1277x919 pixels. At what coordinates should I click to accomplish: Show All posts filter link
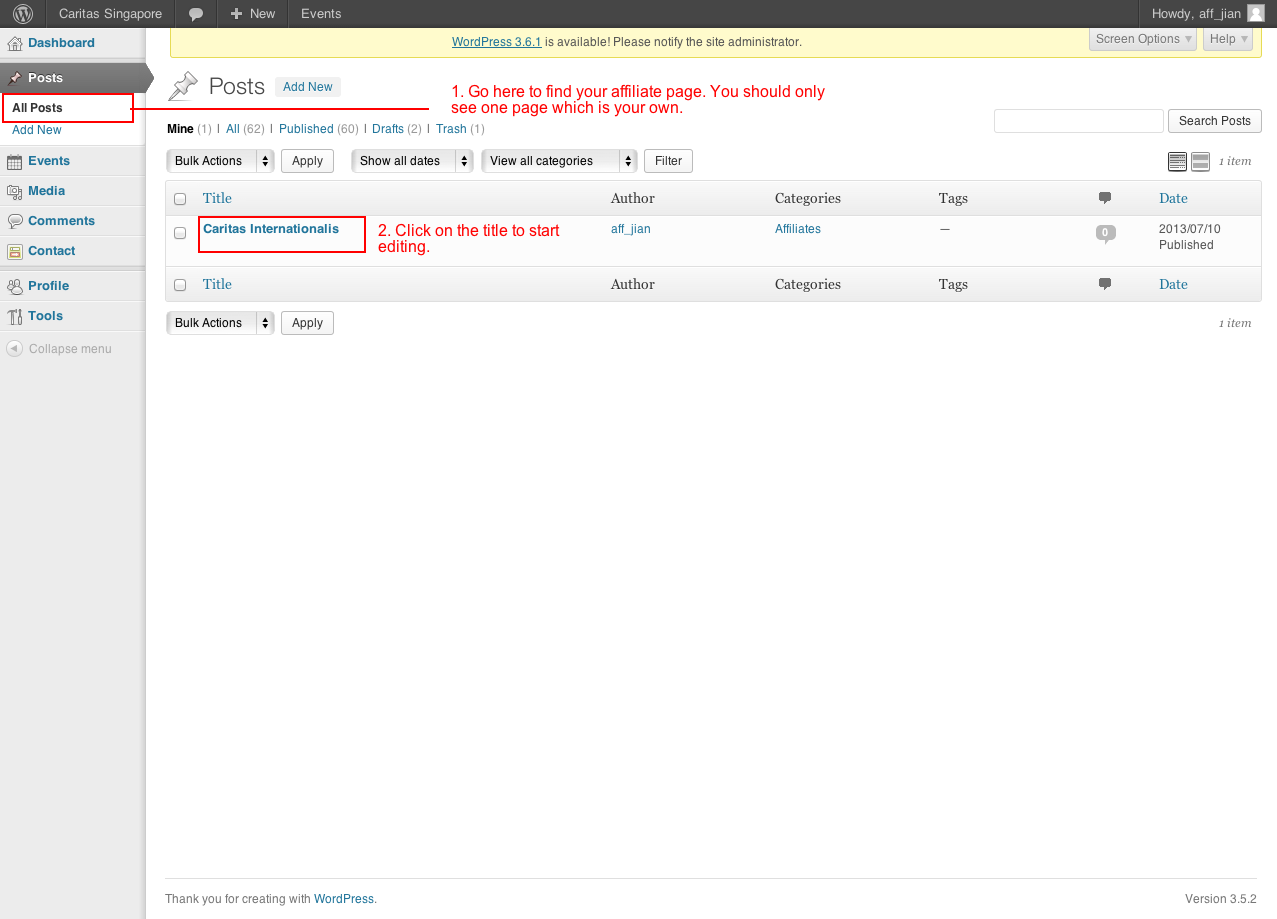(x=233, y=129)
